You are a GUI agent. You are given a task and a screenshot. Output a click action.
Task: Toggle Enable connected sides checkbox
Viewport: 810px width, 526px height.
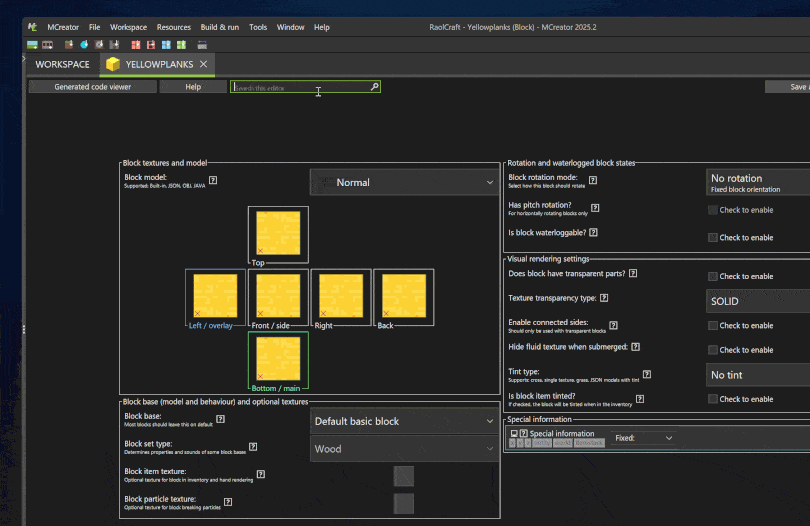coord(713,326)
